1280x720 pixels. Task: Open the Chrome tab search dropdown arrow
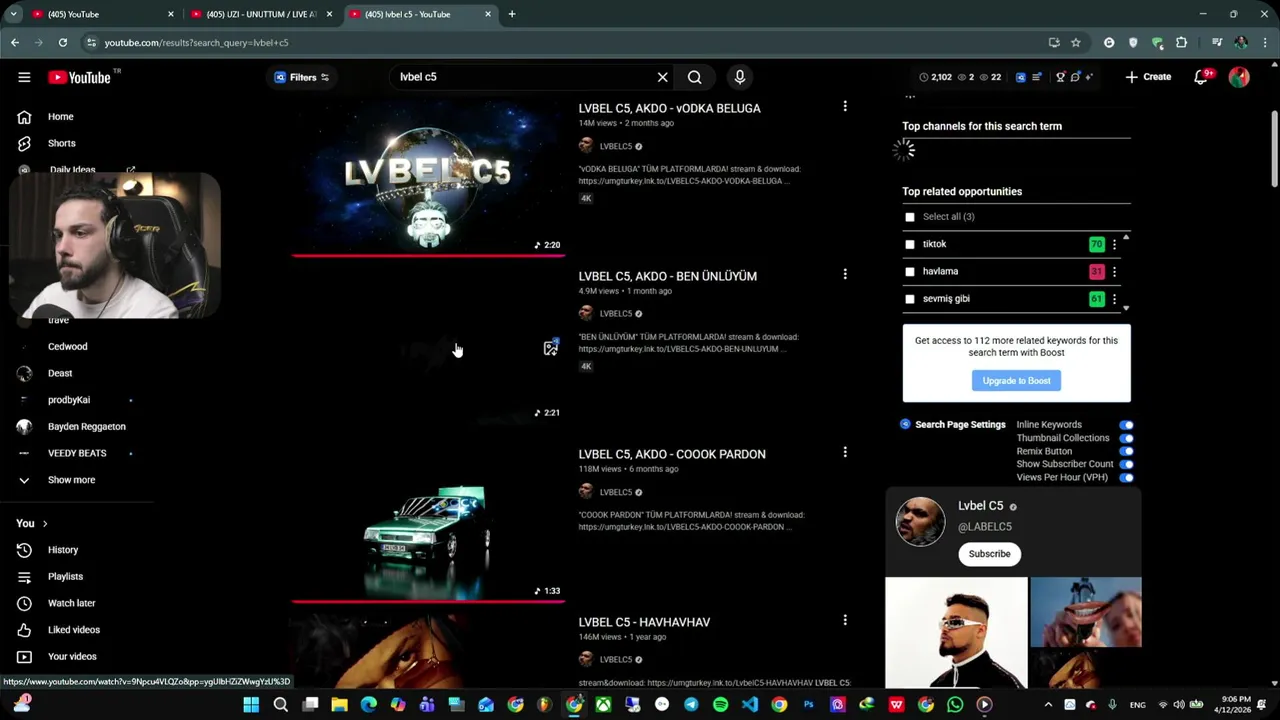point(13,14)
